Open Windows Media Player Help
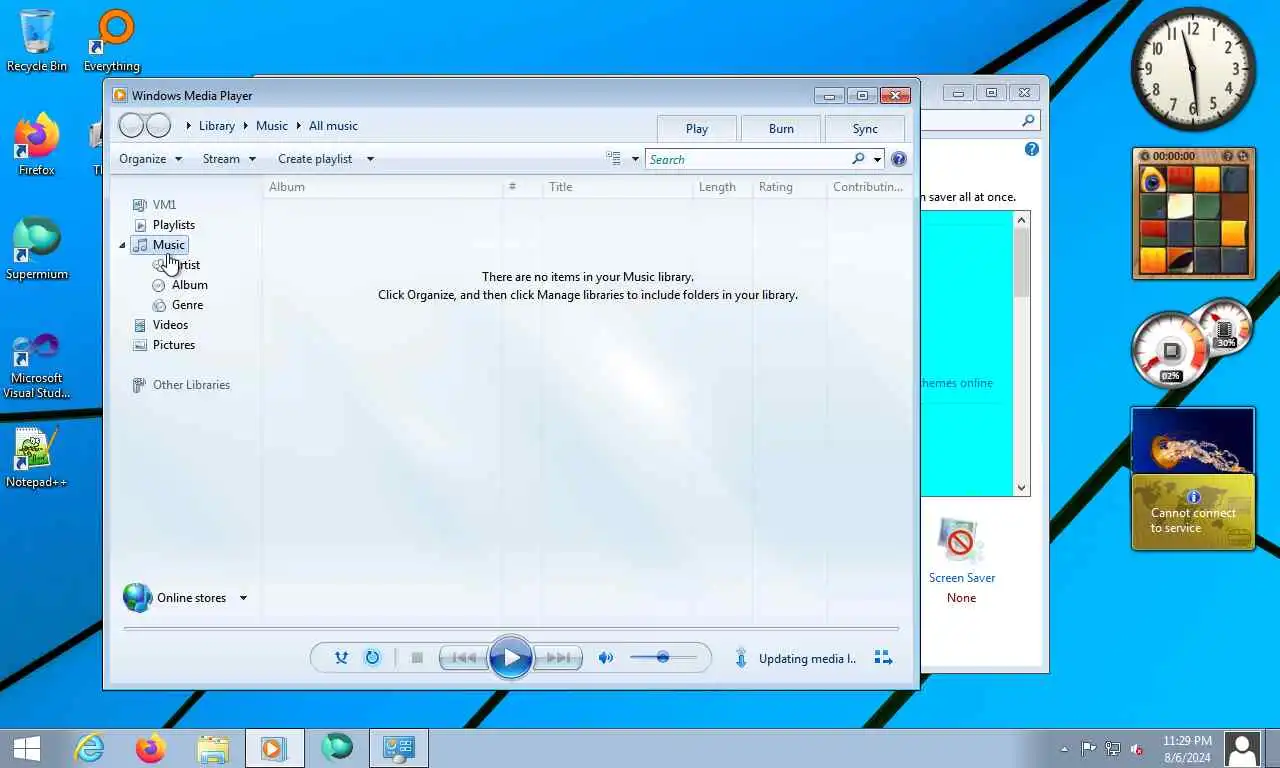This screenshot has height=768, width=1280. pyautogui.click(x=899, y=159)
